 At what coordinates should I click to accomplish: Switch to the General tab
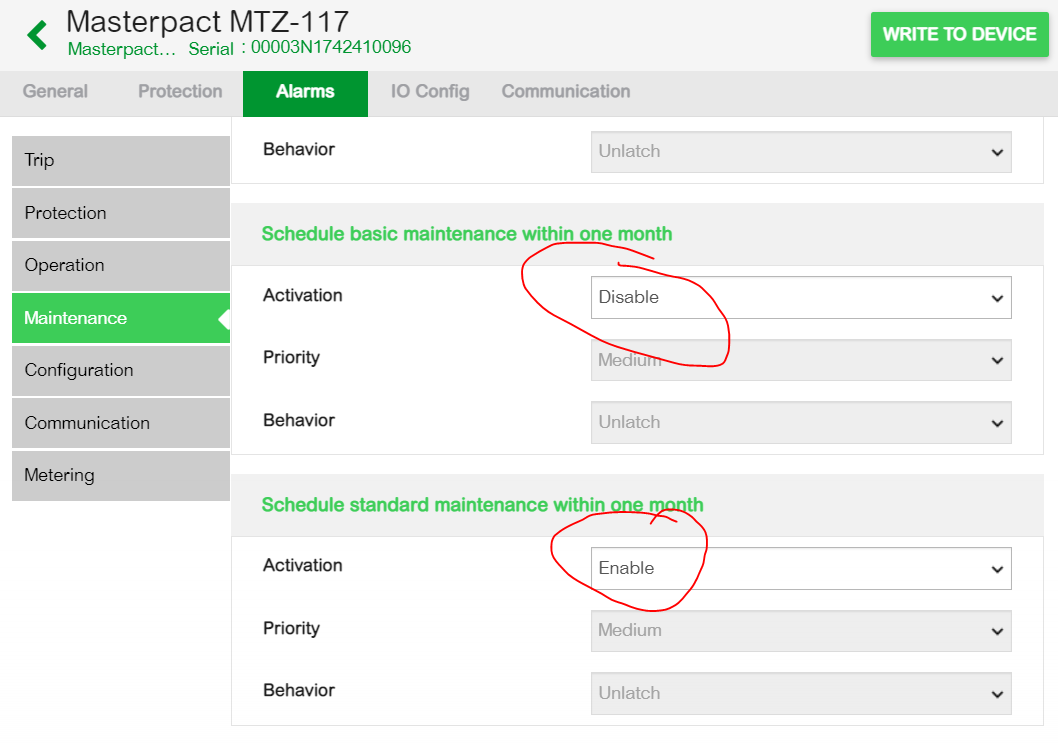[55, 91]
